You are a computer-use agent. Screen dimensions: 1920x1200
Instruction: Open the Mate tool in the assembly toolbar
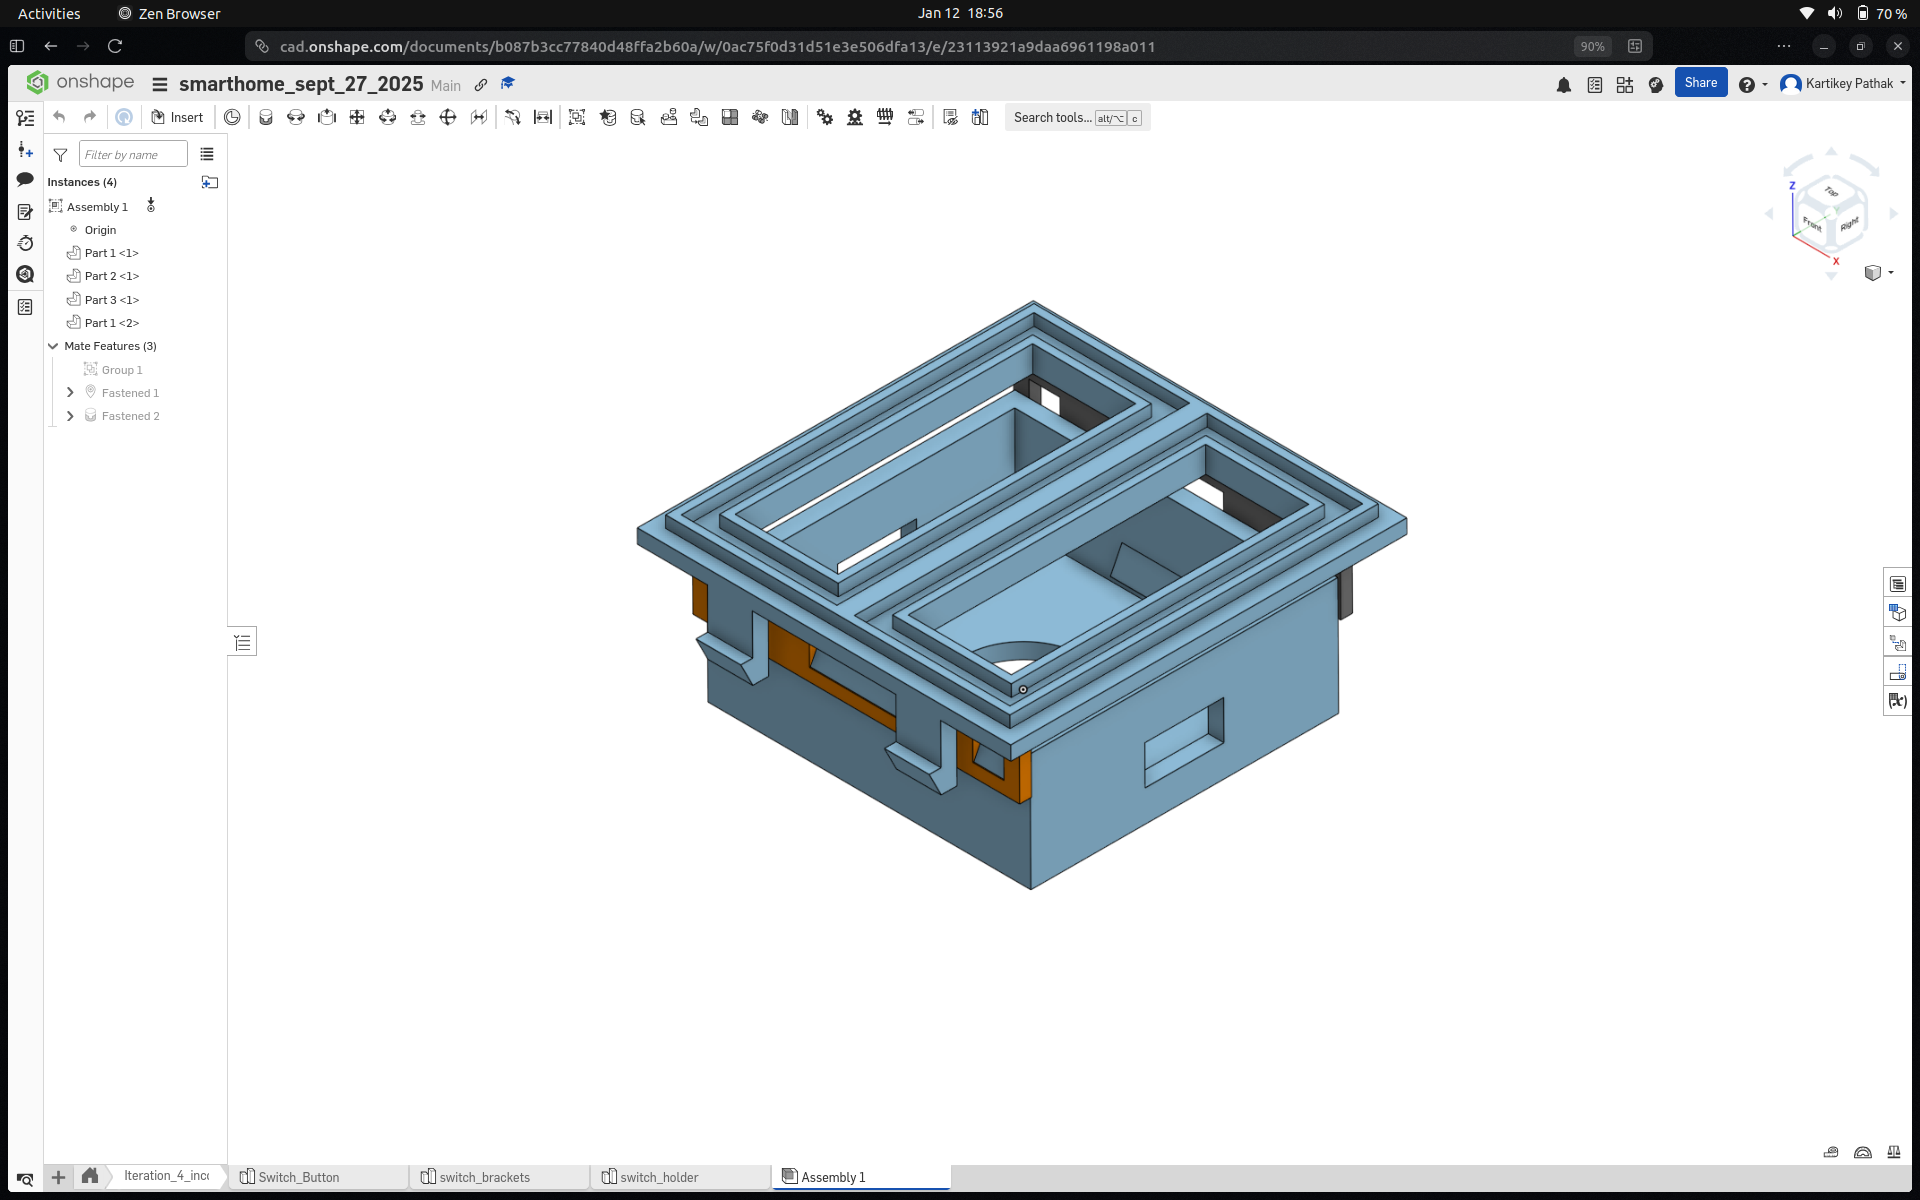coord(265,117)
